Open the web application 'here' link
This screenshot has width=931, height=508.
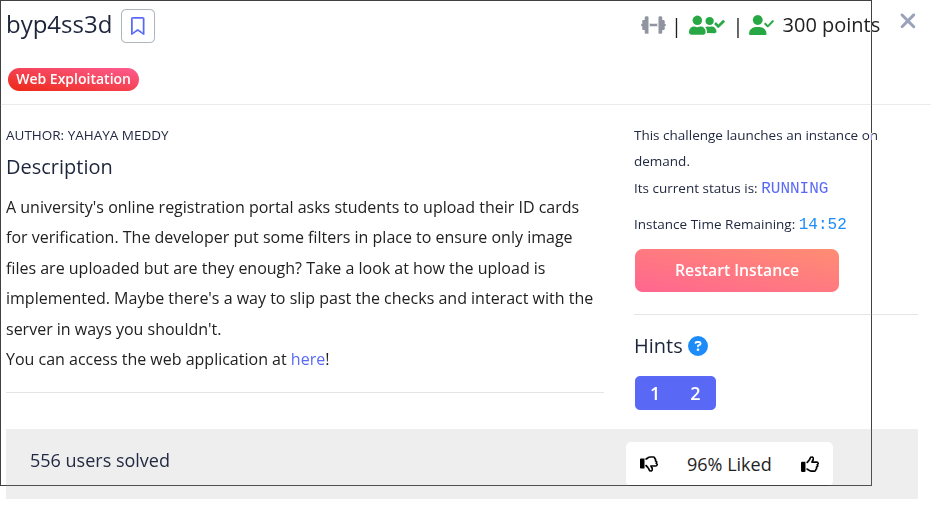(307, 359)
